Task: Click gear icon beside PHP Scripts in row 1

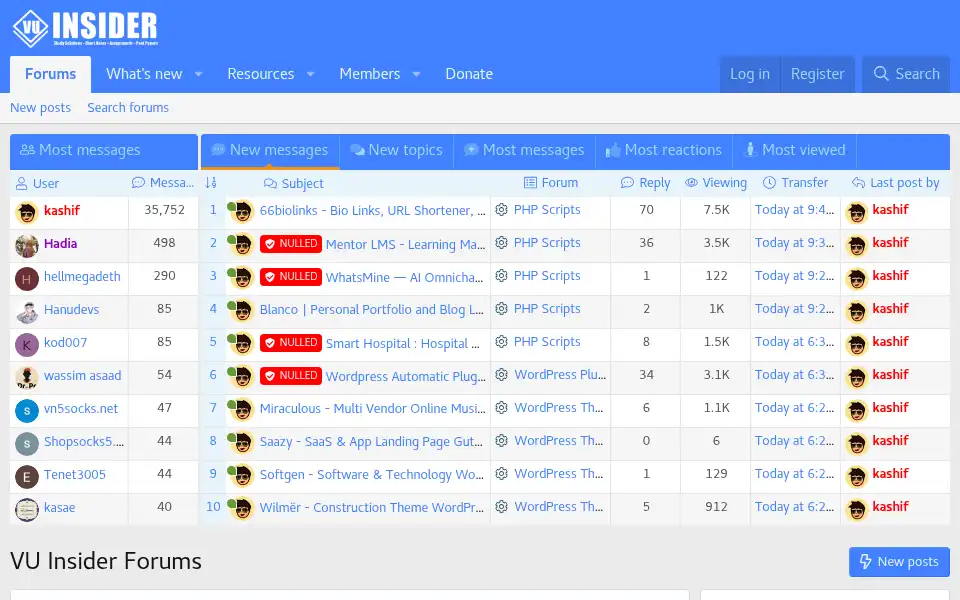Action: (x=501, y=209)
